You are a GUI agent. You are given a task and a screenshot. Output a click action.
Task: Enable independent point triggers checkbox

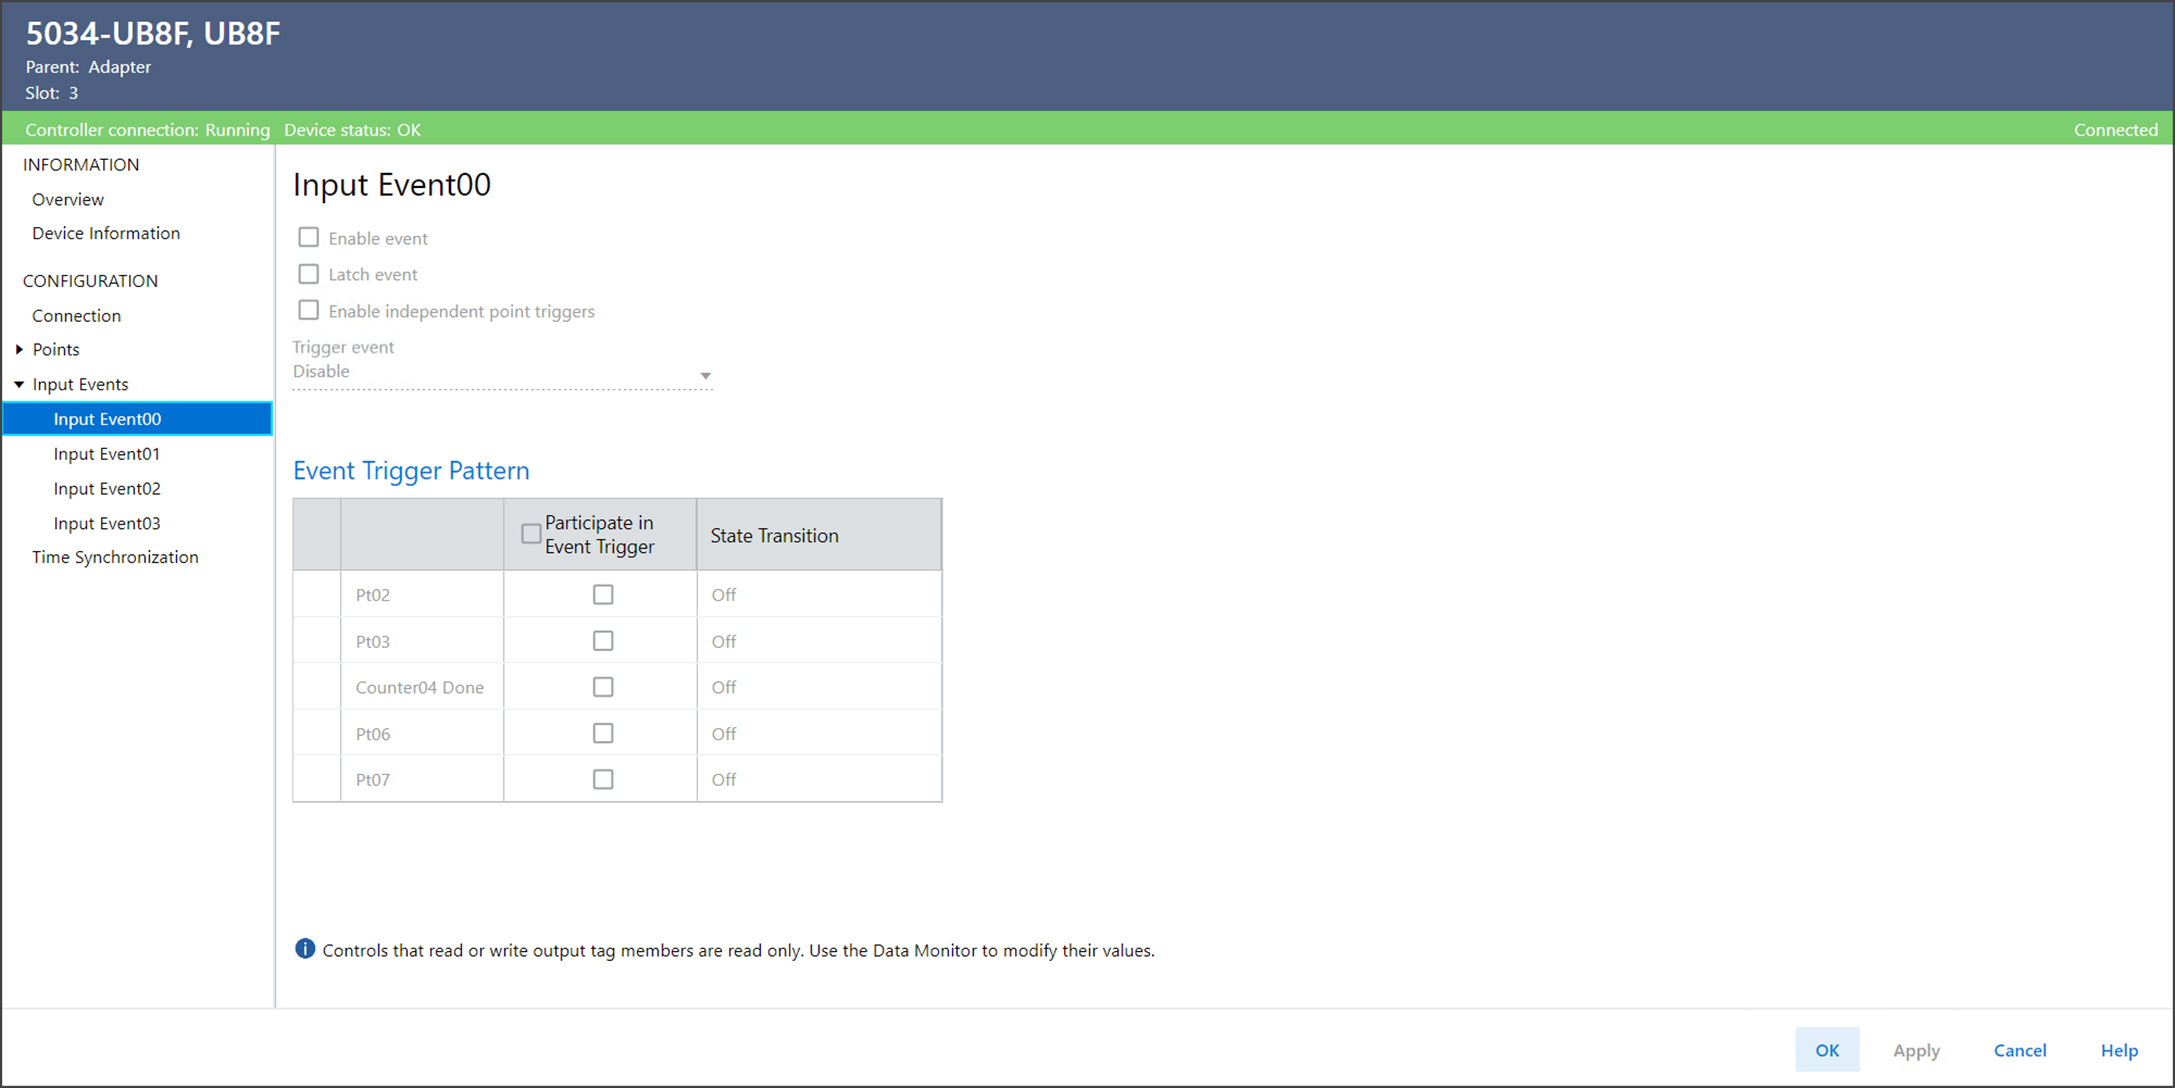[309, 311]
